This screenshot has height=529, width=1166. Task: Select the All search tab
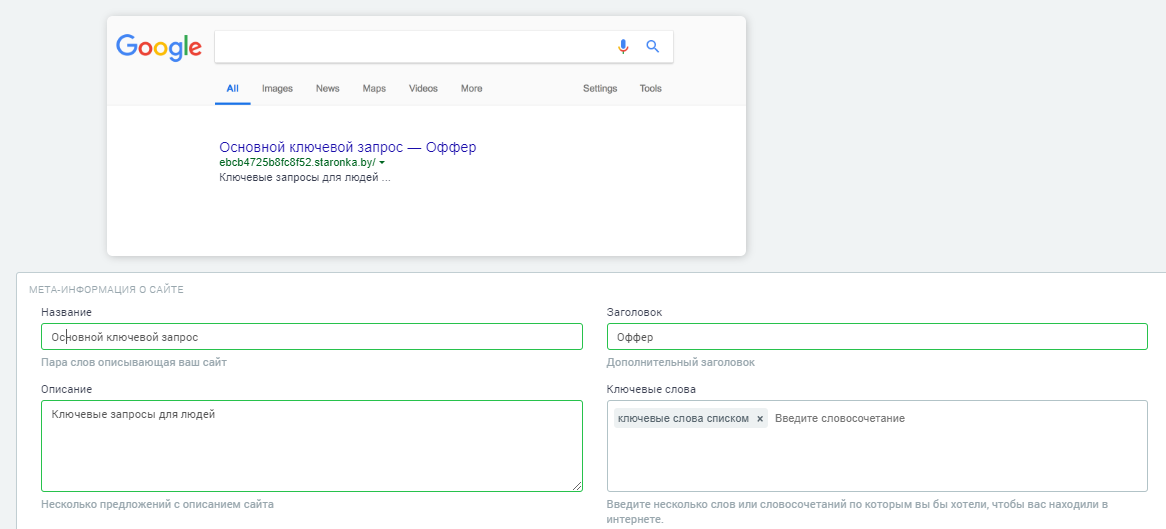point(232,89)
